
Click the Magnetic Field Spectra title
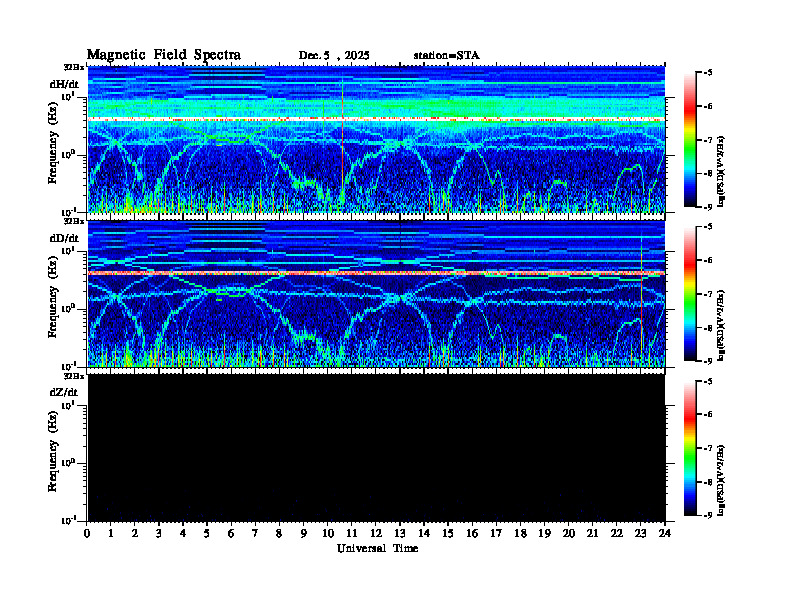coord(164,55)
